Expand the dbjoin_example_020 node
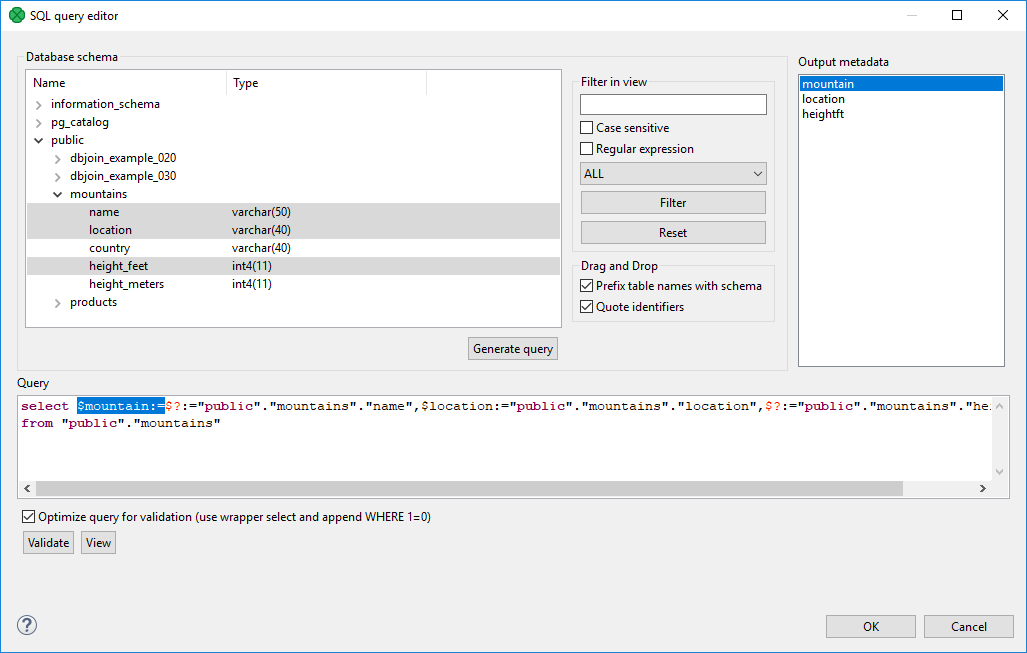 click(57, 157)
